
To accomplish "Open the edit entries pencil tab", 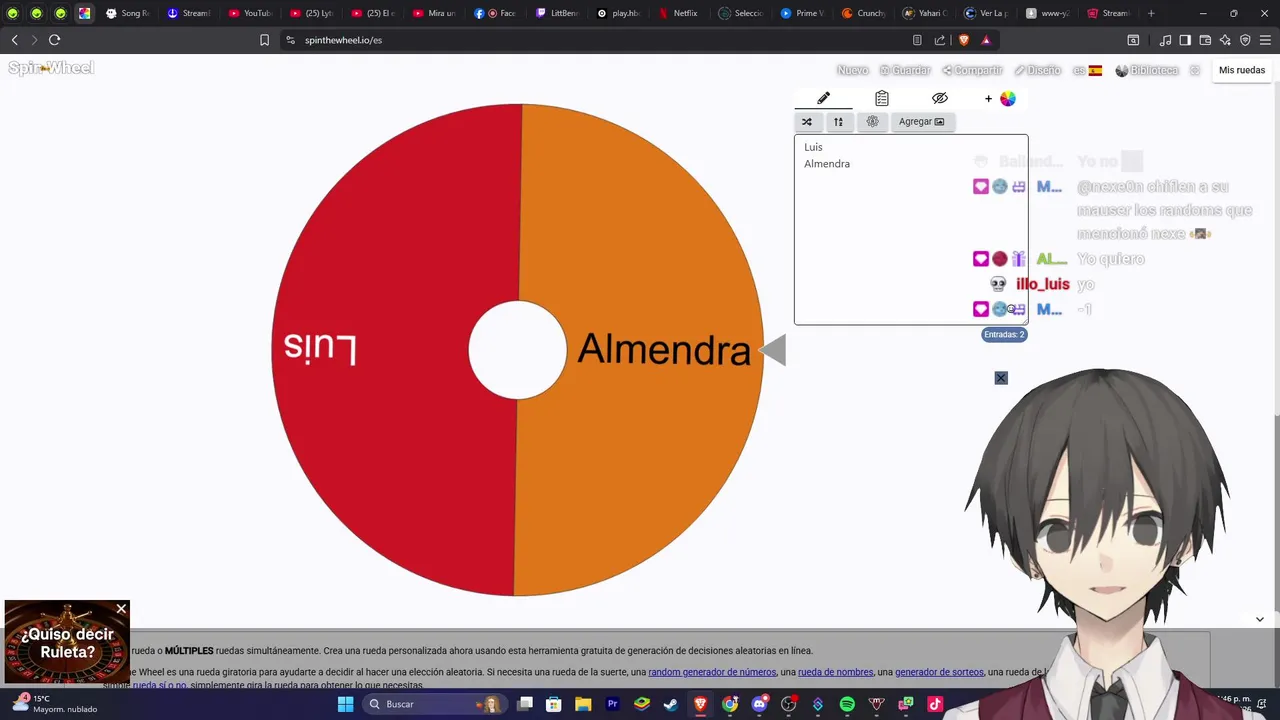I will [823, 98].
